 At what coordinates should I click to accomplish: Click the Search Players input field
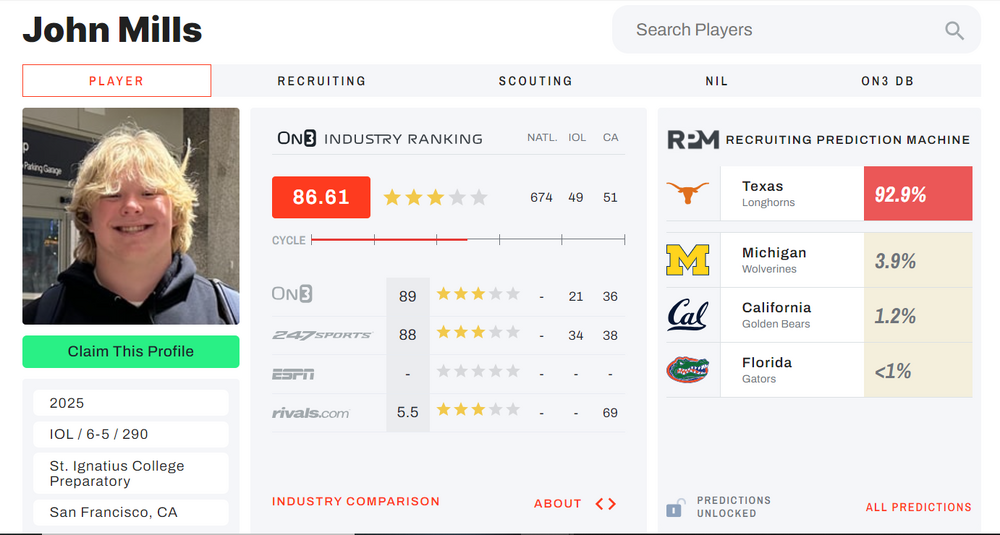[x=780, y=30]
